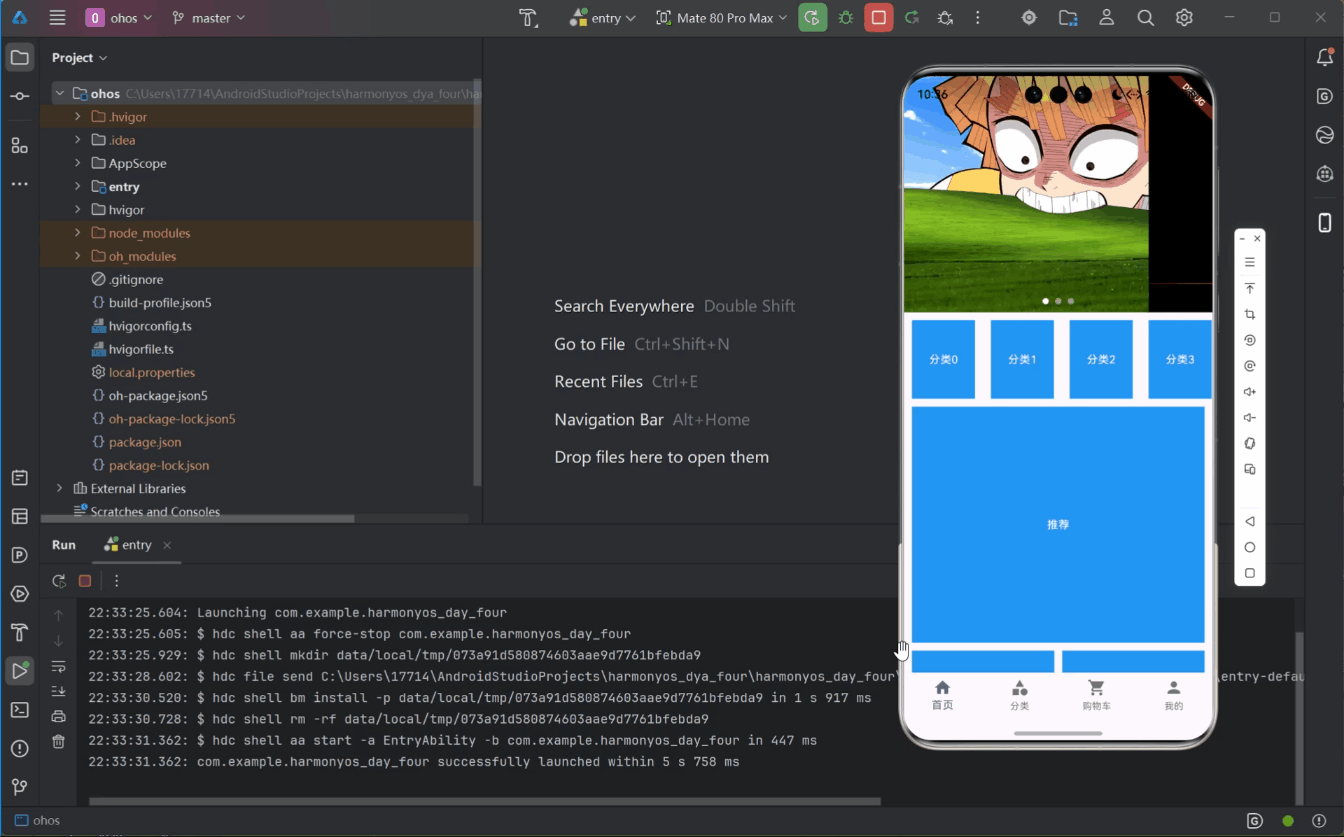Open the main menu hamburger icon

coord(57,18)
